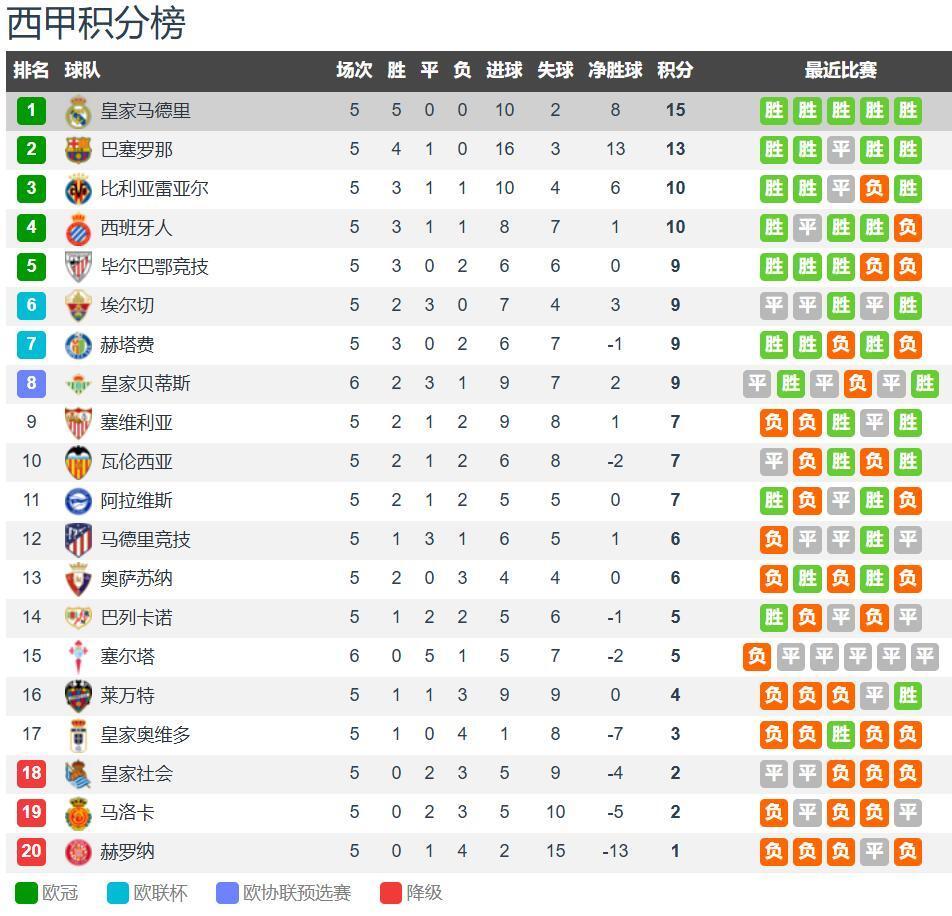Click the cyan 欧联杯 legend swatch
The image size is (952, 916).
(x=118, y=893)
